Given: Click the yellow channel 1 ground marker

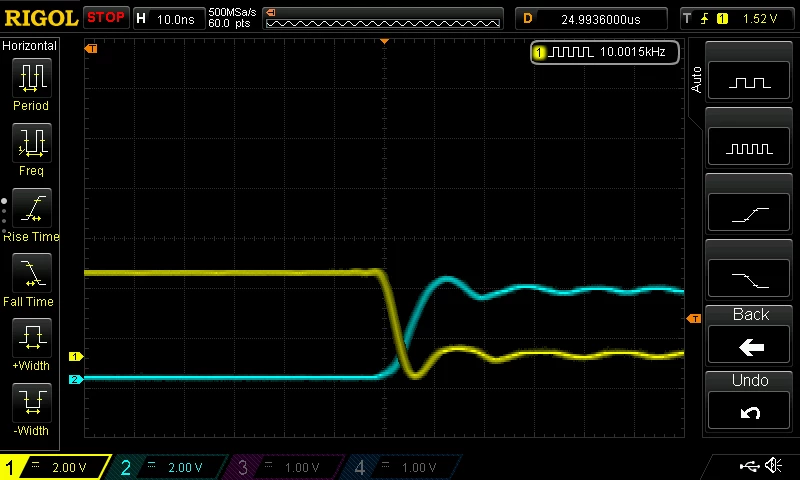Looking at the screenshot, I should 76,357.
